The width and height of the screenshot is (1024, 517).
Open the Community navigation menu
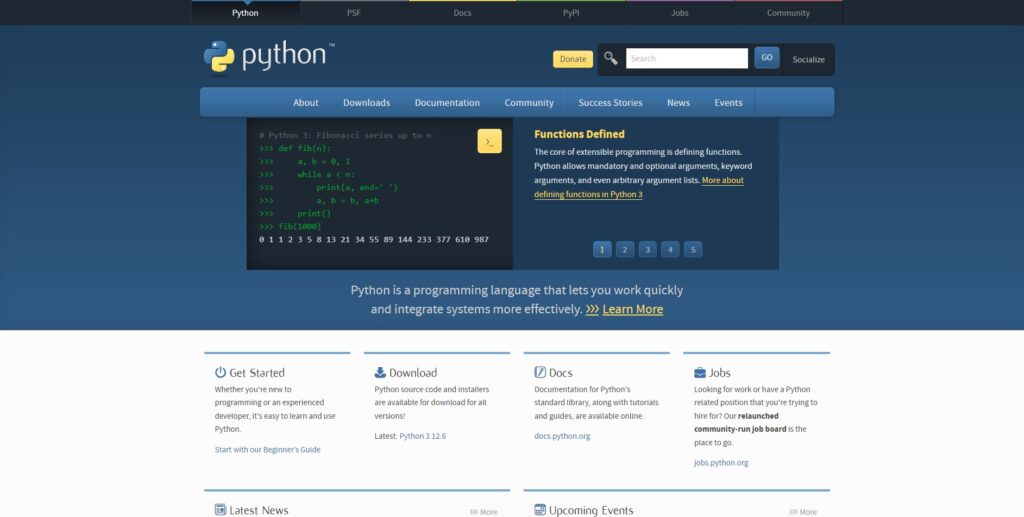tap(529, 102)
